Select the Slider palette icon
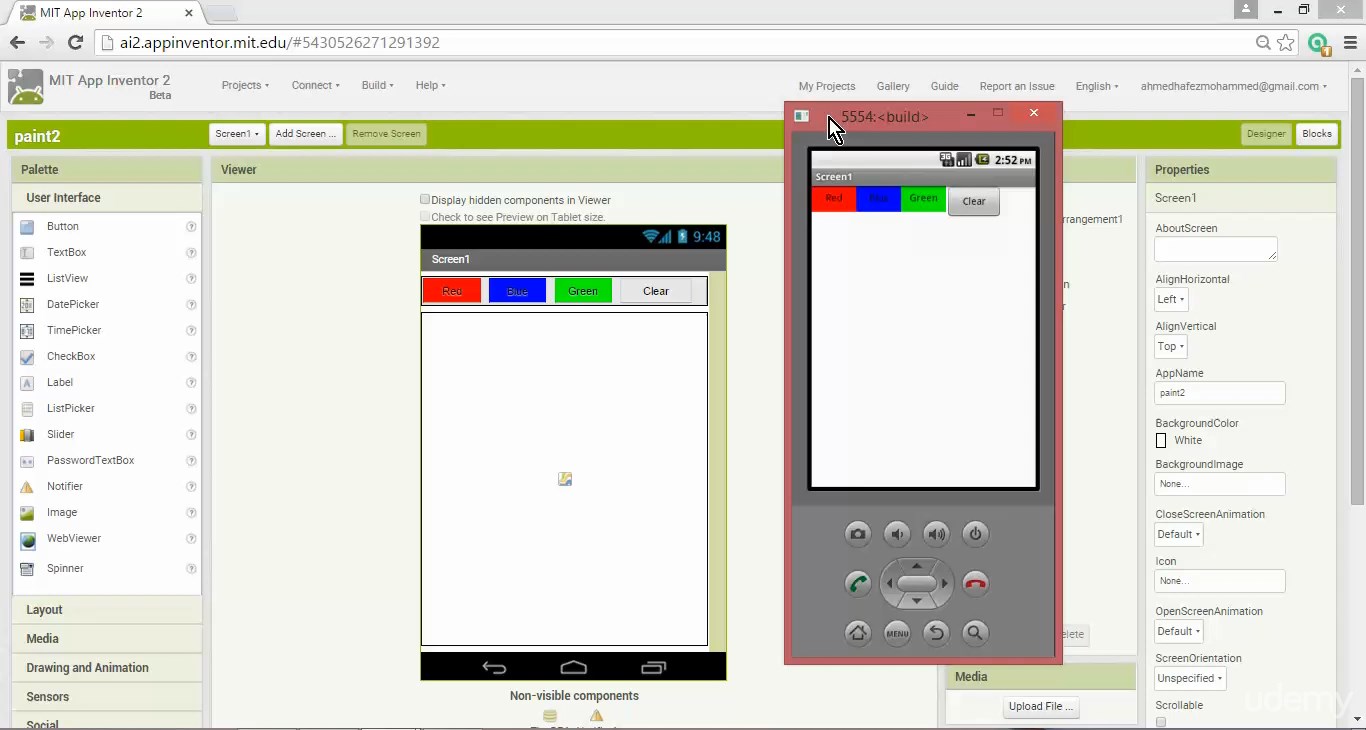1366x730 pixels. point(27,435)
